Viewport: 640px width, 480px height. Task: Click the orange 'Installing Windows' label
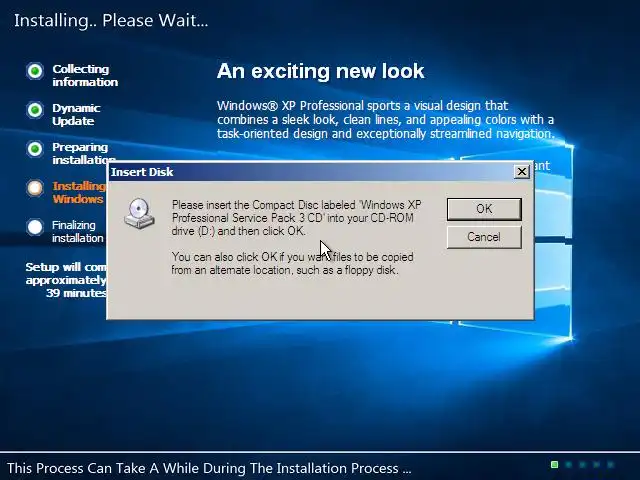(79, 192)
